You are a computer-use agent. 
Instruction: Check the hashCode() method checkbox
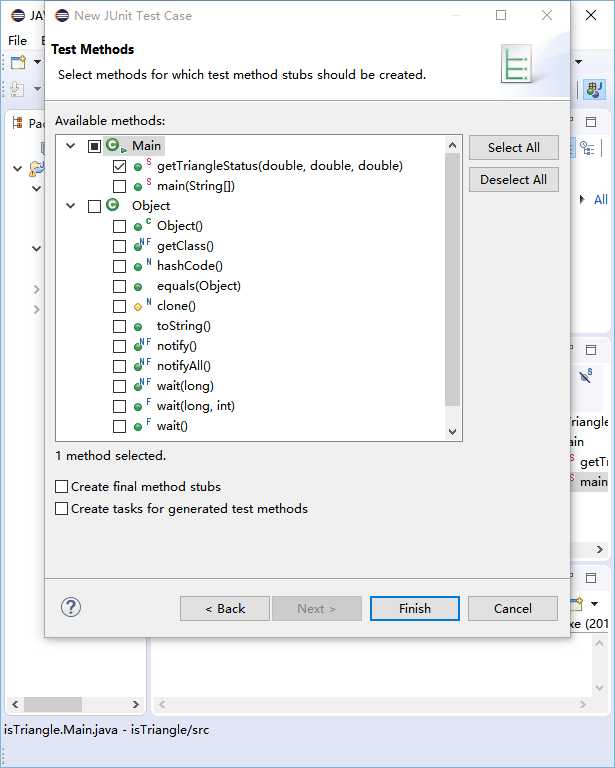point(119,266)
